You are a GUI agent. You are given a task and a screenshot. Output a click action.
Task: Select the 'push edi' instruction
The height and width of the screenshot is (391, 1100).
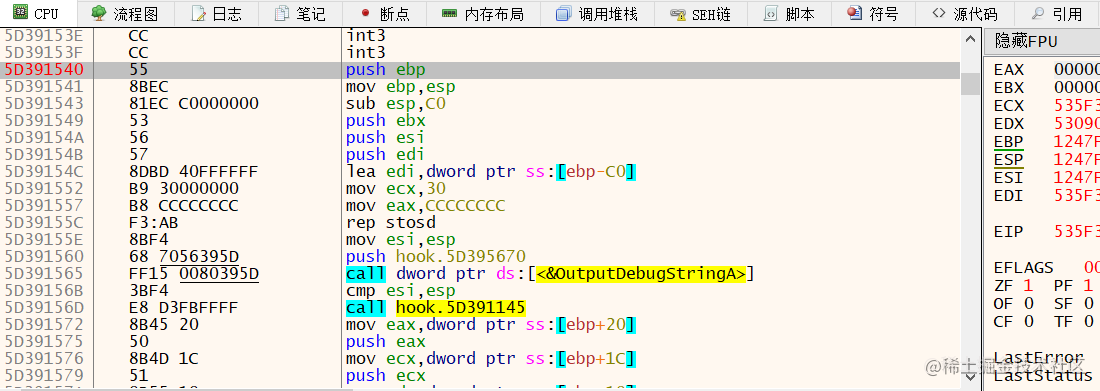(x=386, y=154)
